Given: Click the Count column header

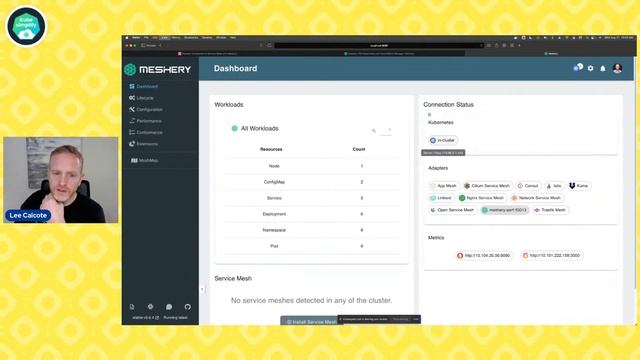Looking at the screenshot, I should coord(359,149).
